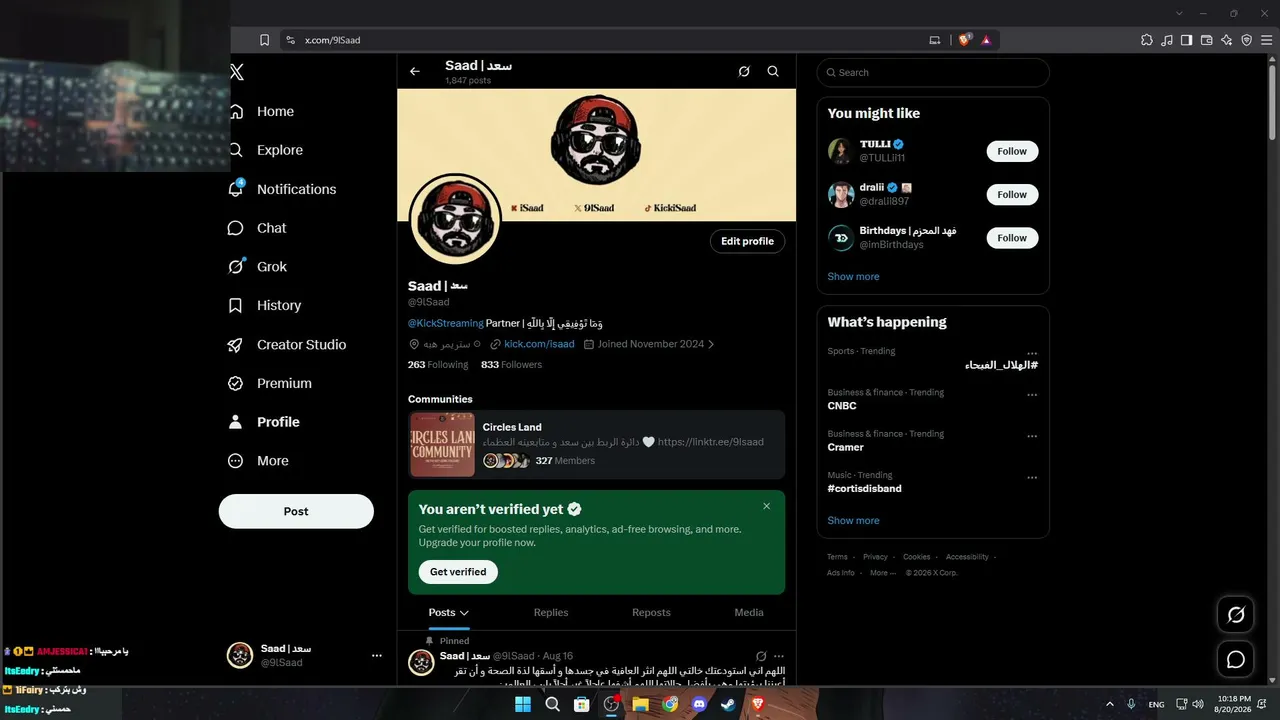Show more suggestions under You might like
1280x720 pixels.
(853, 276)
